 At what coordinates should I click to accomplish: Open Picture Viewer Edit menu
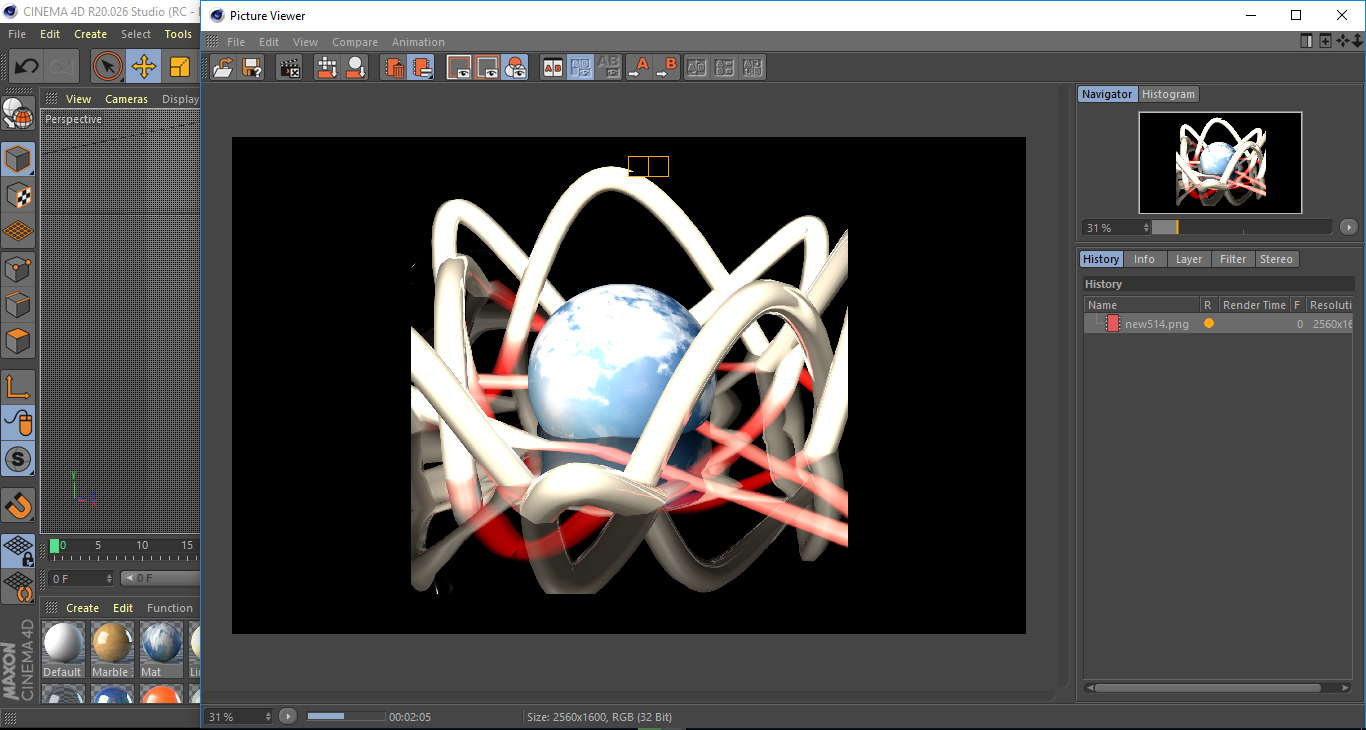(269, 42)
